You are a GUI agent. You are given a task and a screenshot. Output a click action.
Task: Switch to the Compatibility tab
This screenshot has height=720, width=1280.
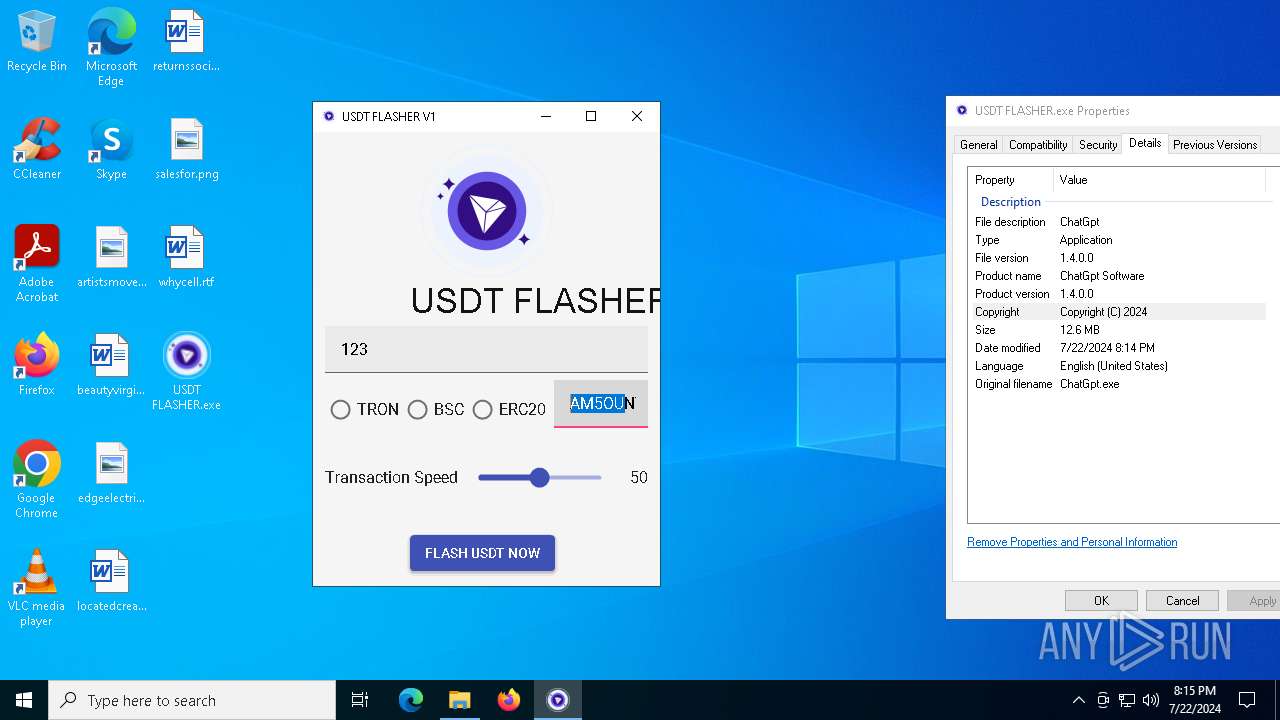pyautogui.click(x=1038, y=145)
